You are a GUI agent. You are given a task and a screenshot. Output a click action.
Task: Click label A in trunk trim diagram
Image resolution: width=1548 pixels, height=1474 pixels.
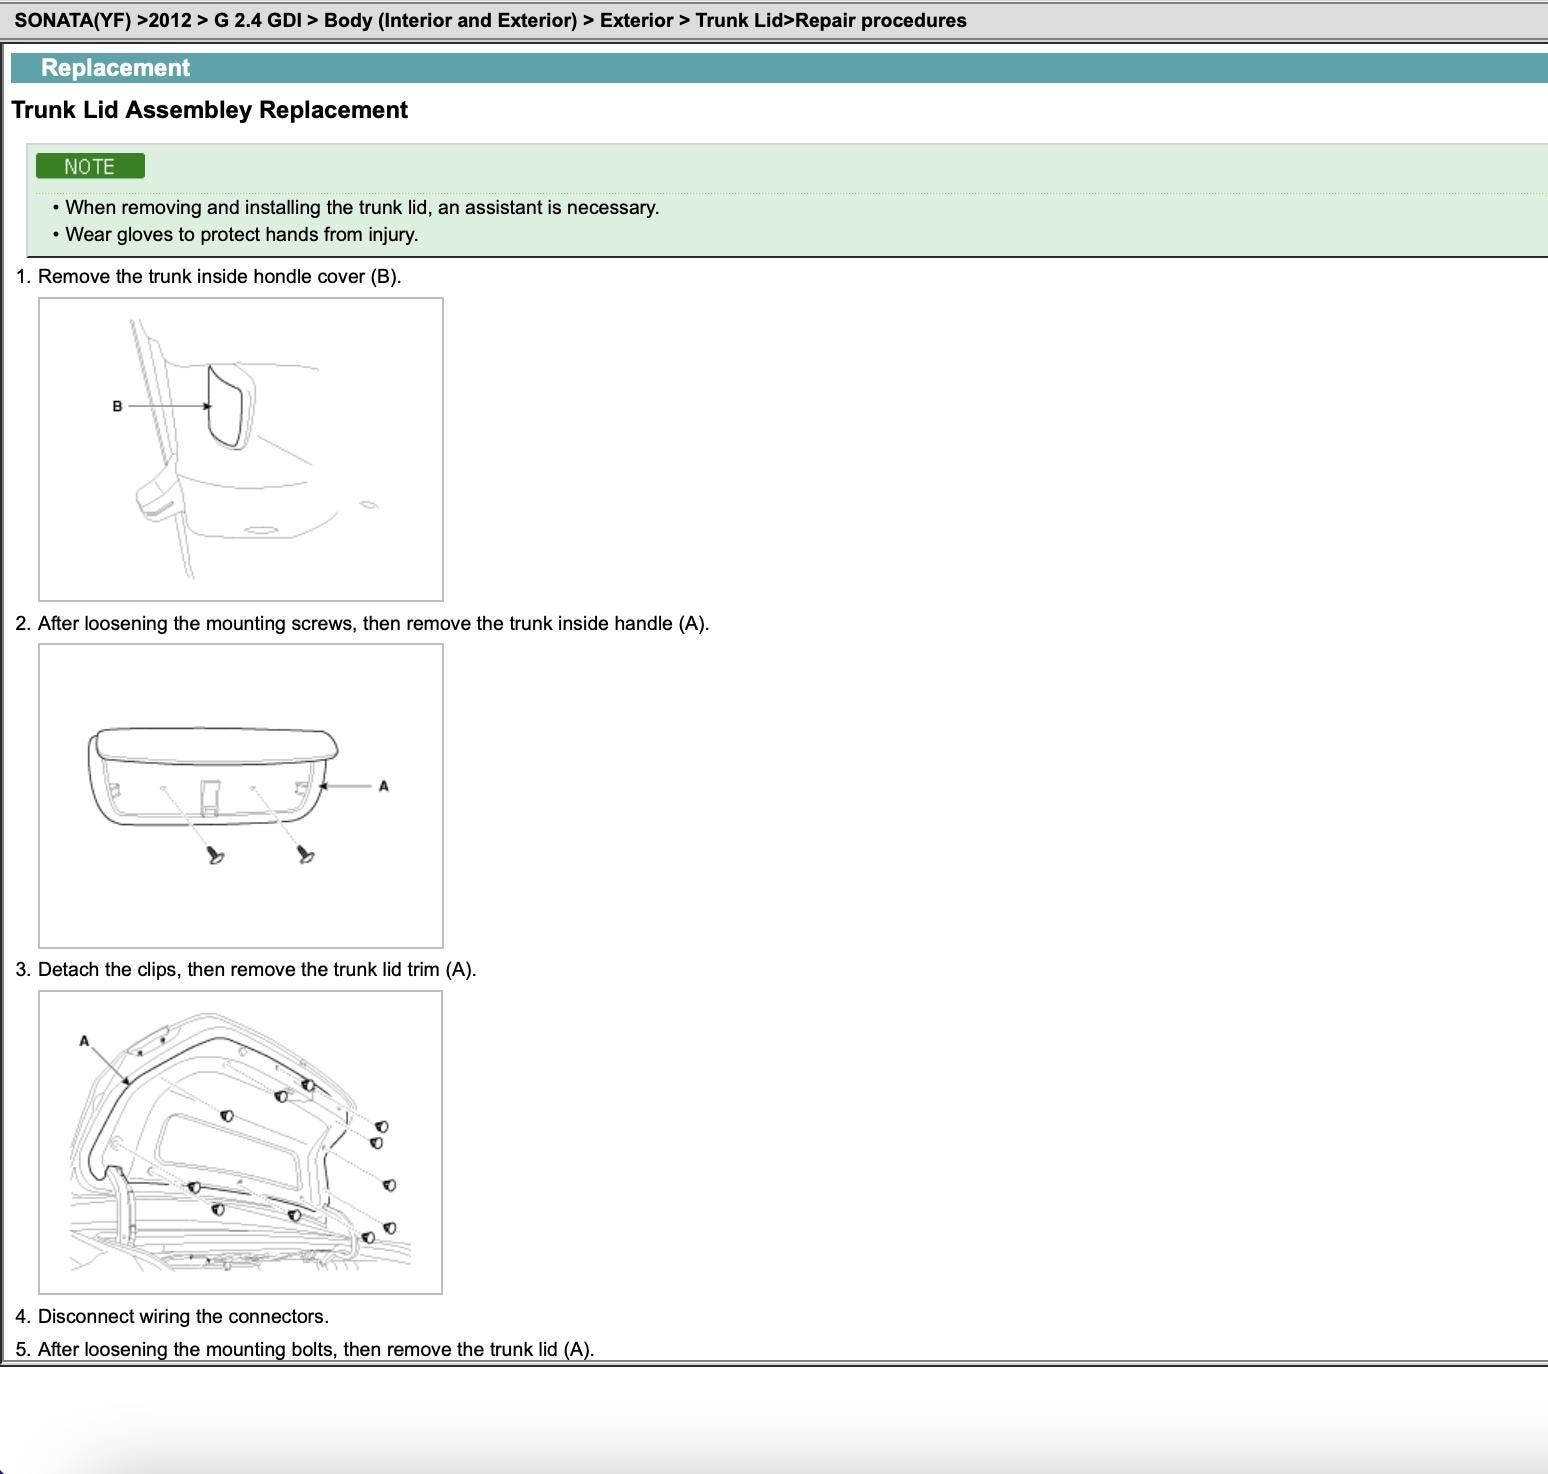click(84, 1041)
